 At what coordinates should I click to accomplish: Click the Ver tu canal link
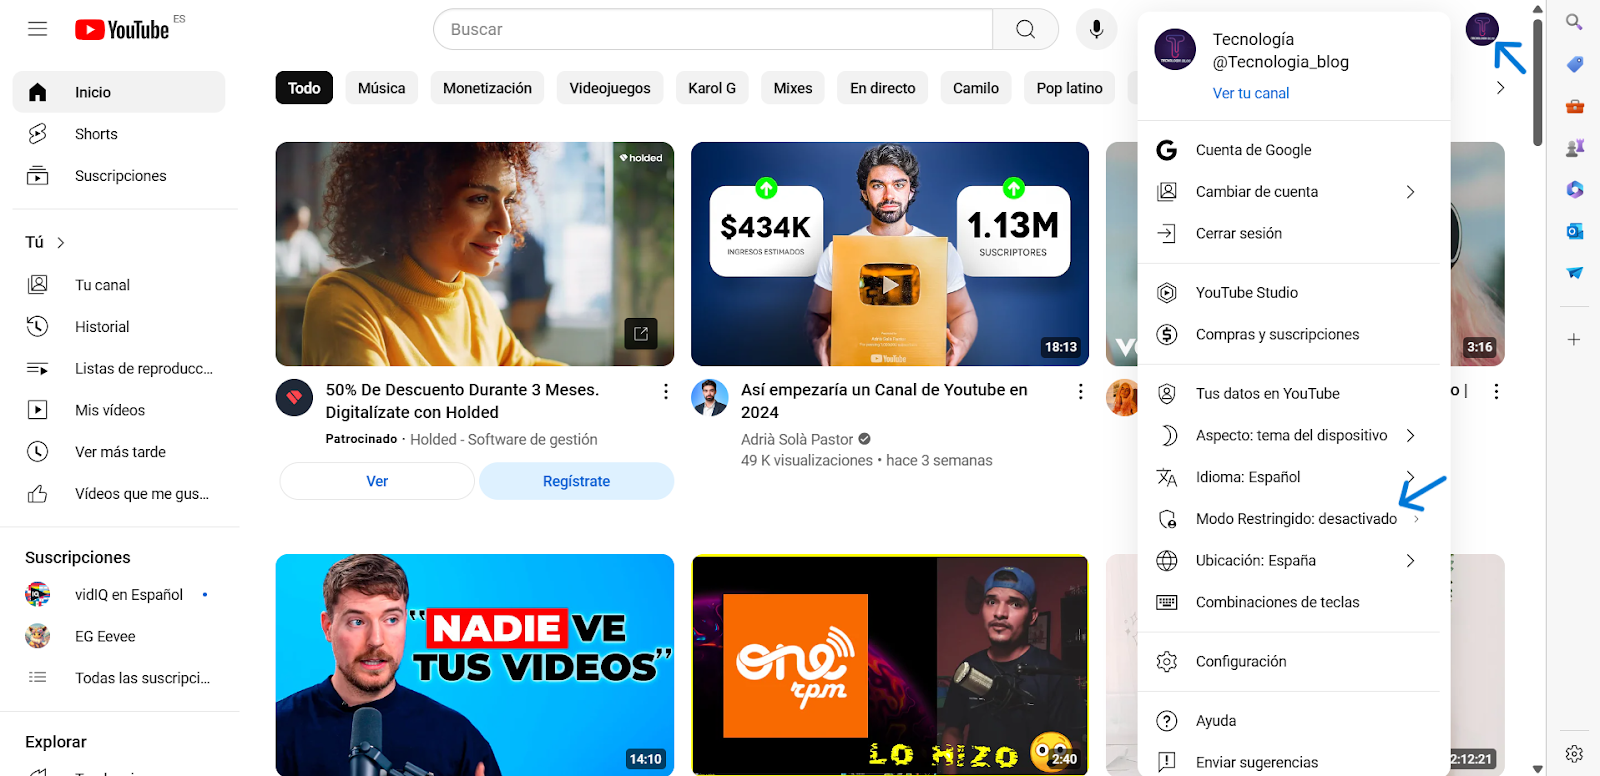tap(1251, 93)
